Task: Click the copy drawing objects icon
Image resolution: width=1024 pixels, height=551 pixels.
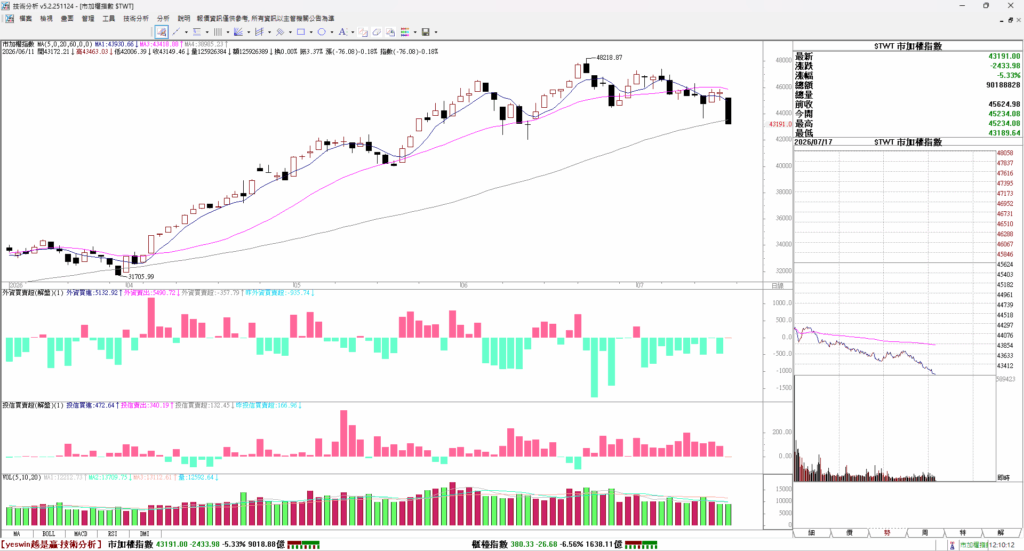Action: (362, 32)
